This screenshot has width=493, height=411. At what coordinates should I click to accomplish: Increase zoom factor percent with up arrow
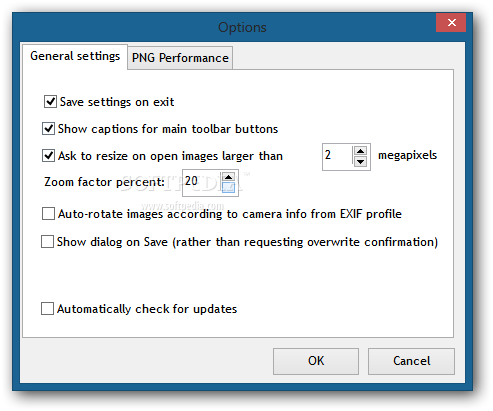click(228, 177)
